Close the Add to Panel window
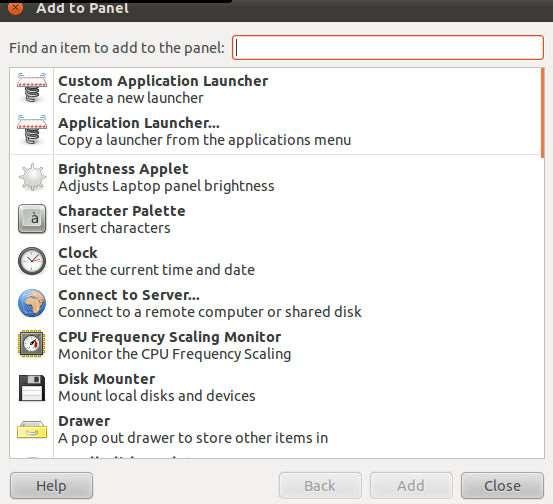The width and height of the screenshot is (553, 504). (x=16, y=8)
